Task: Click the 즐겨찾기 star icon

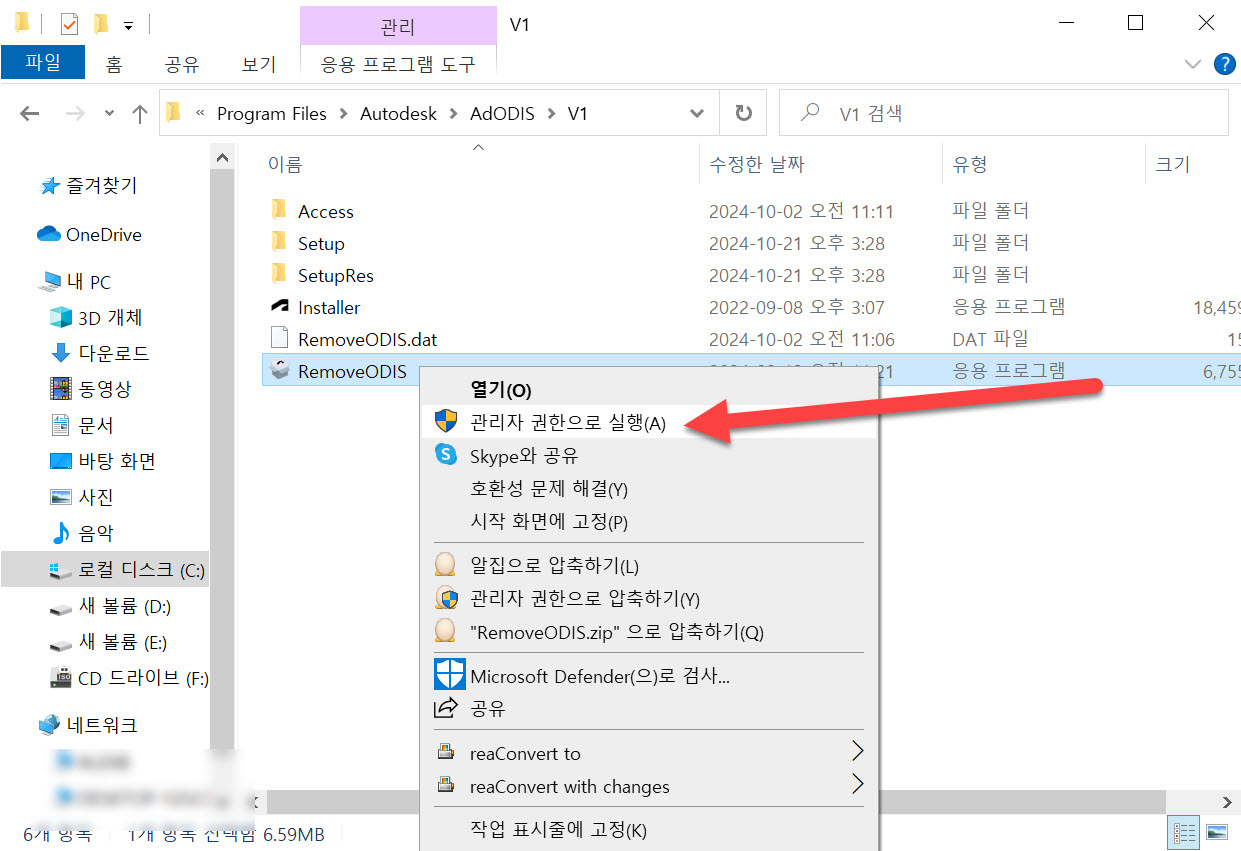Action: [49, 186]
